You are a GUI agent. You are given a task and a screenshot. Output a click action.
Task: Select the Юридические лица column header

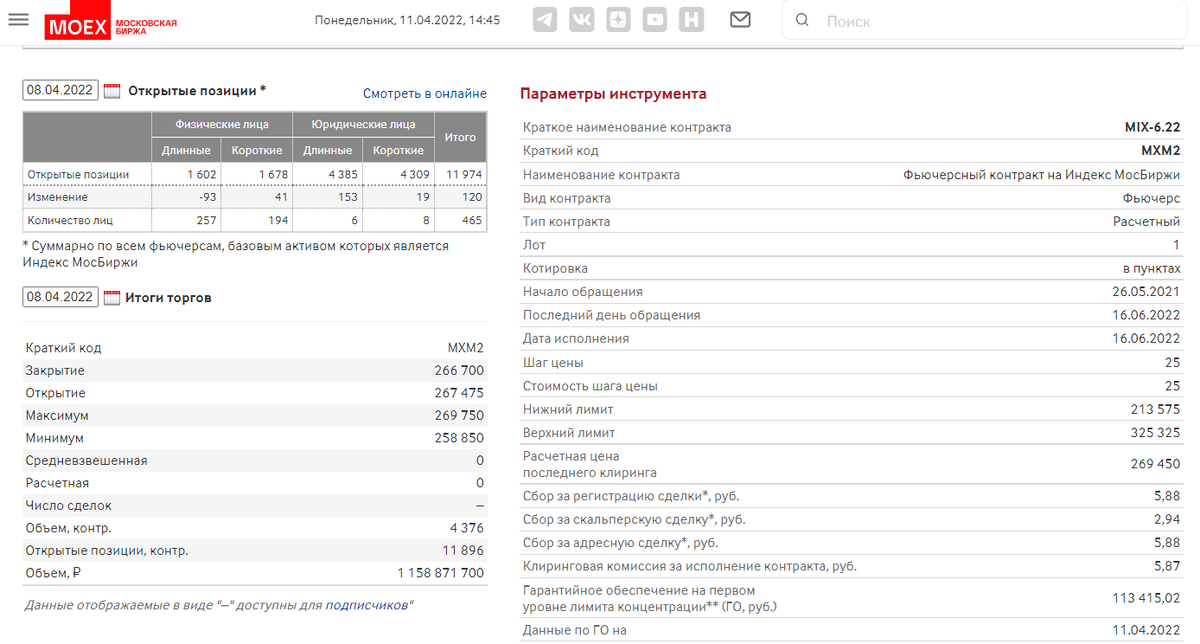click(x=362, y=125)
